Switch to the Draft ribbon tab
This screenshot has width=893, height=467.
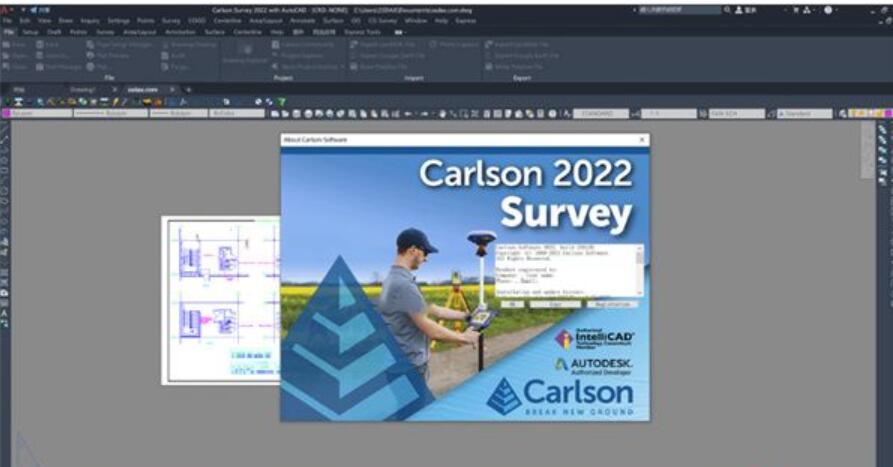[x=54, y=32]
